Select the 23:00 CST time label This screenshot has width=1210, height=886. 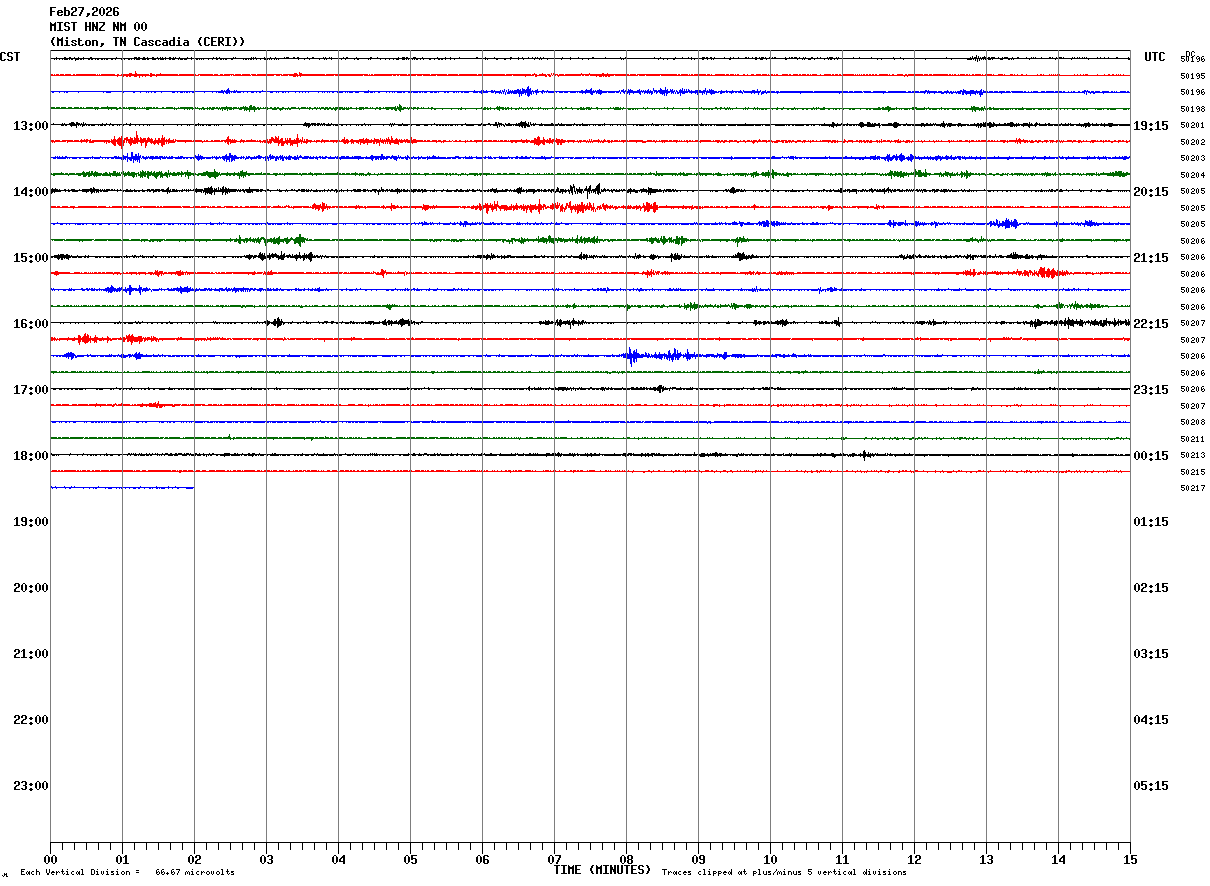coord(31,786)
